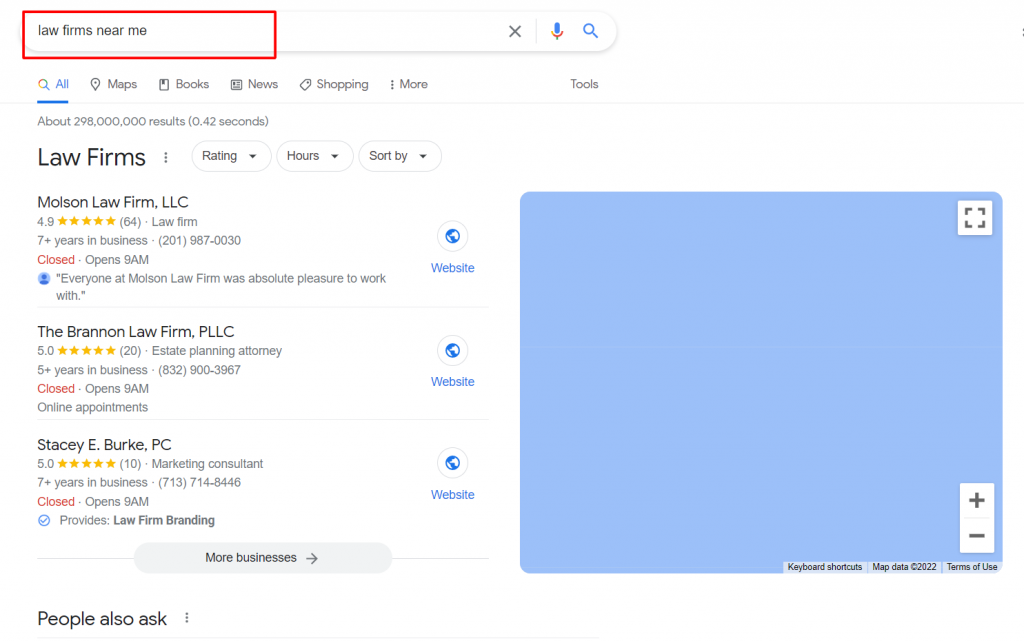Open the three-dot menu beside Law Firms heading
Viewport: 1024px width, 641px height.
tap(165, 157)
